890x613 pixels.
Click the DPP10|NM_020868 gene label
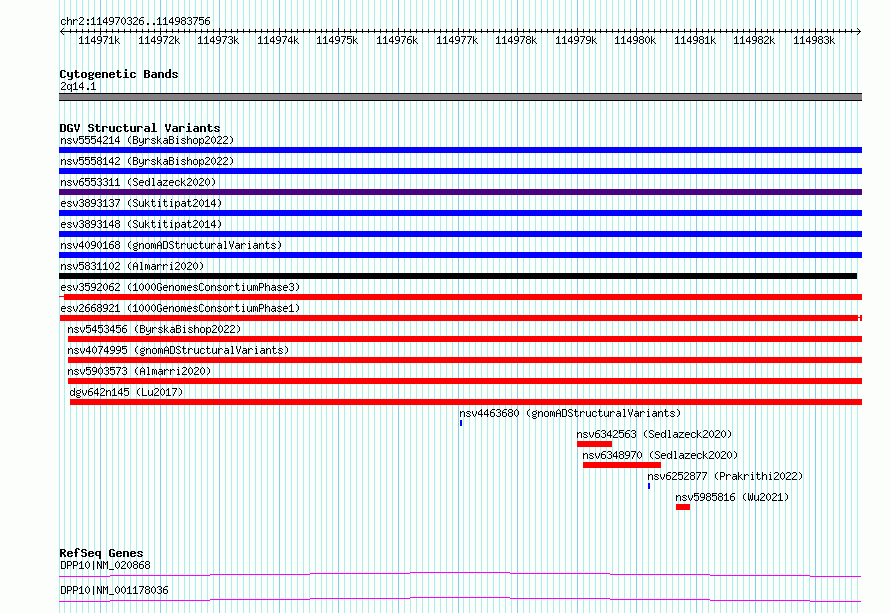point(105,565)
